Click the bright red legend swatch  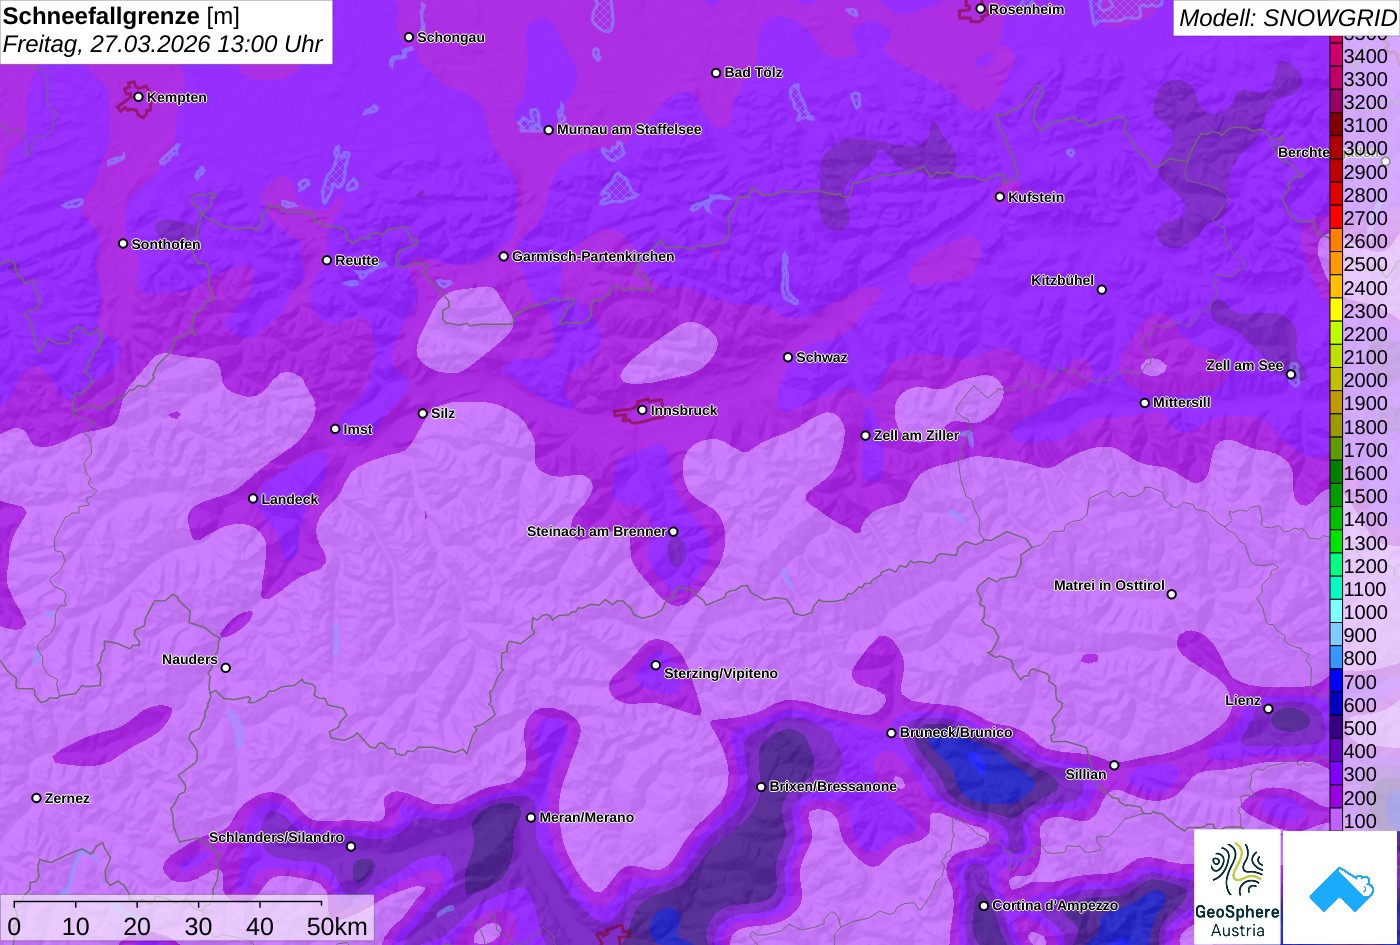[x=1335, y=218]
